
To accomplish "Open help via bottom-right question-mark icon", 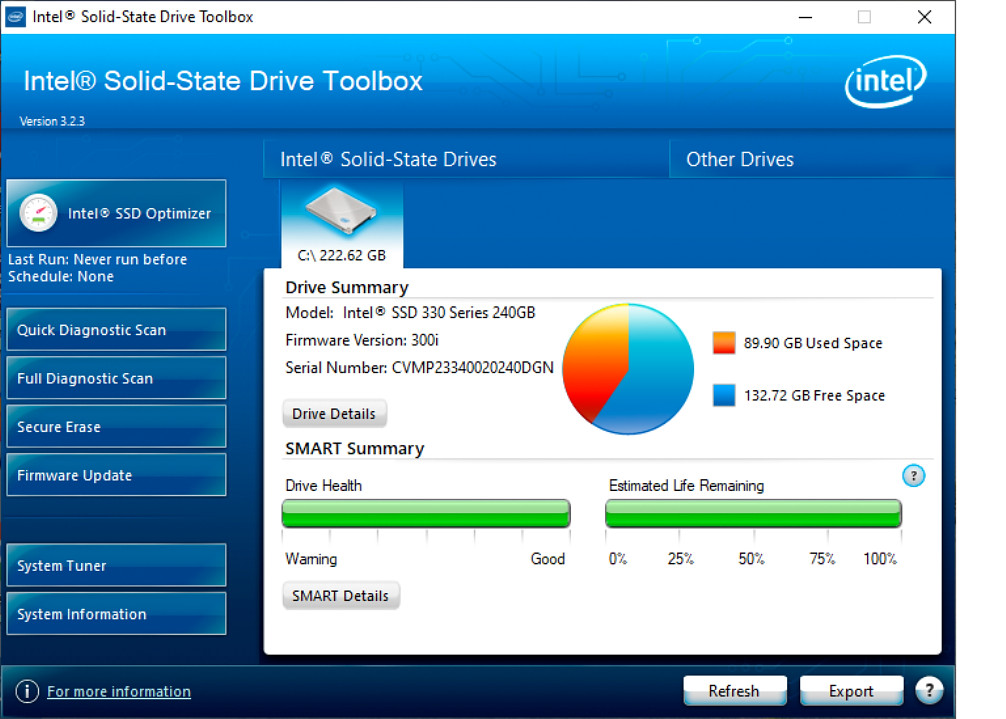I will tap(929, 691).
